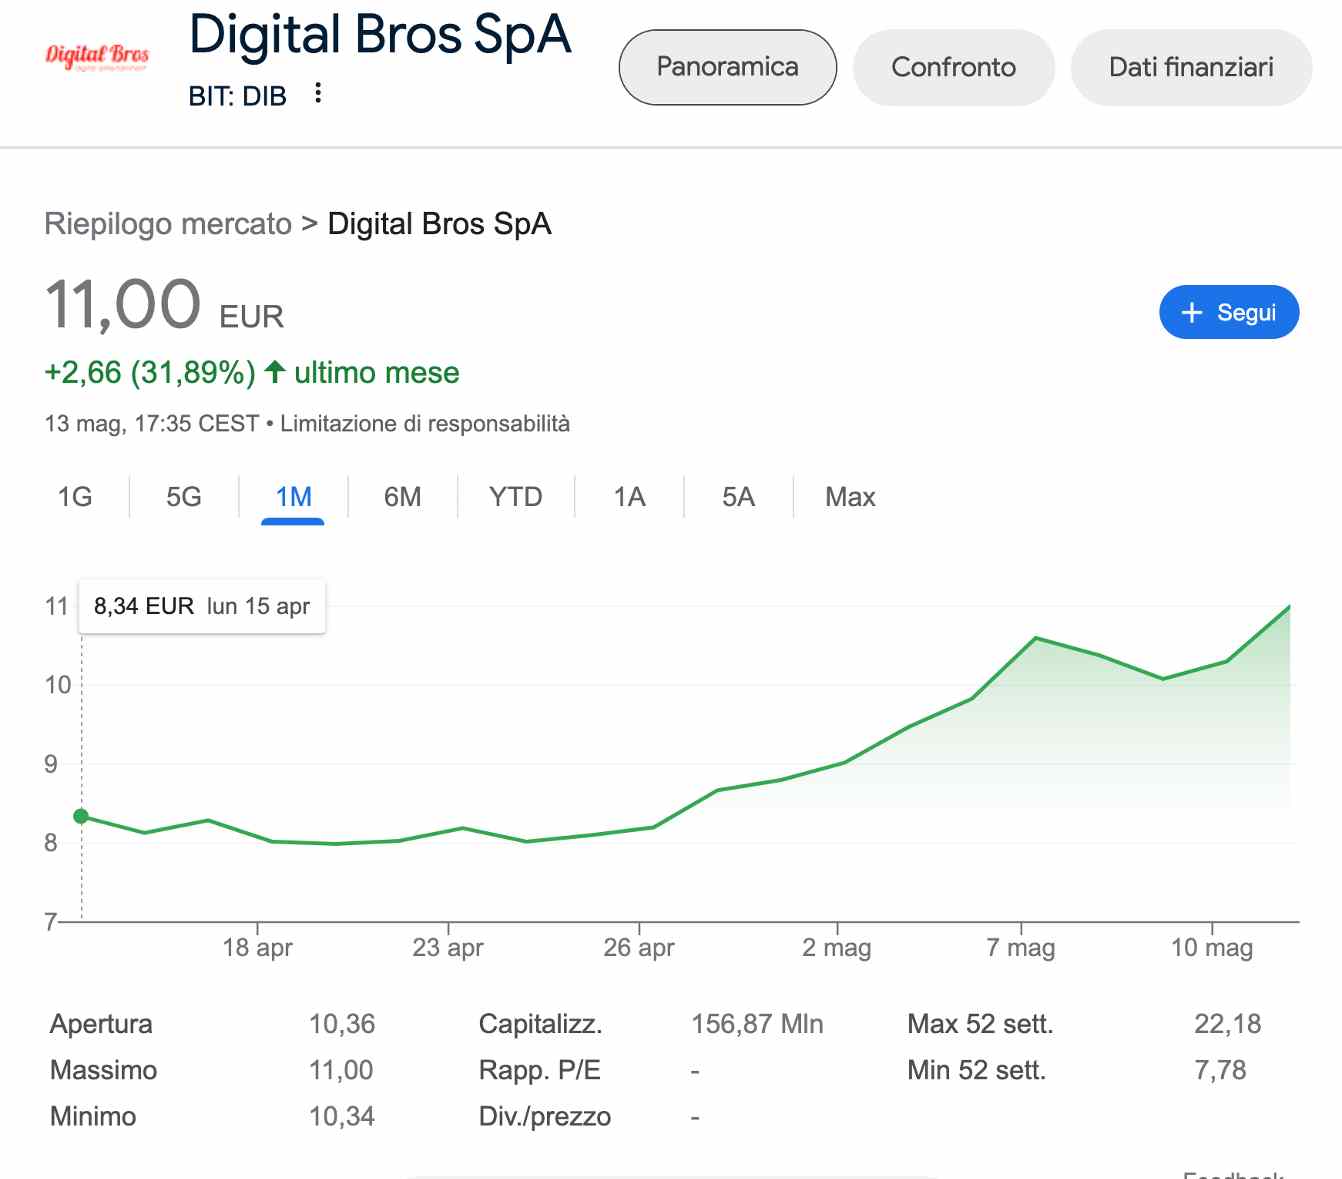Open the Riepilogo mercato link
Screen dimensions: 1342x1179
point(168,224)
